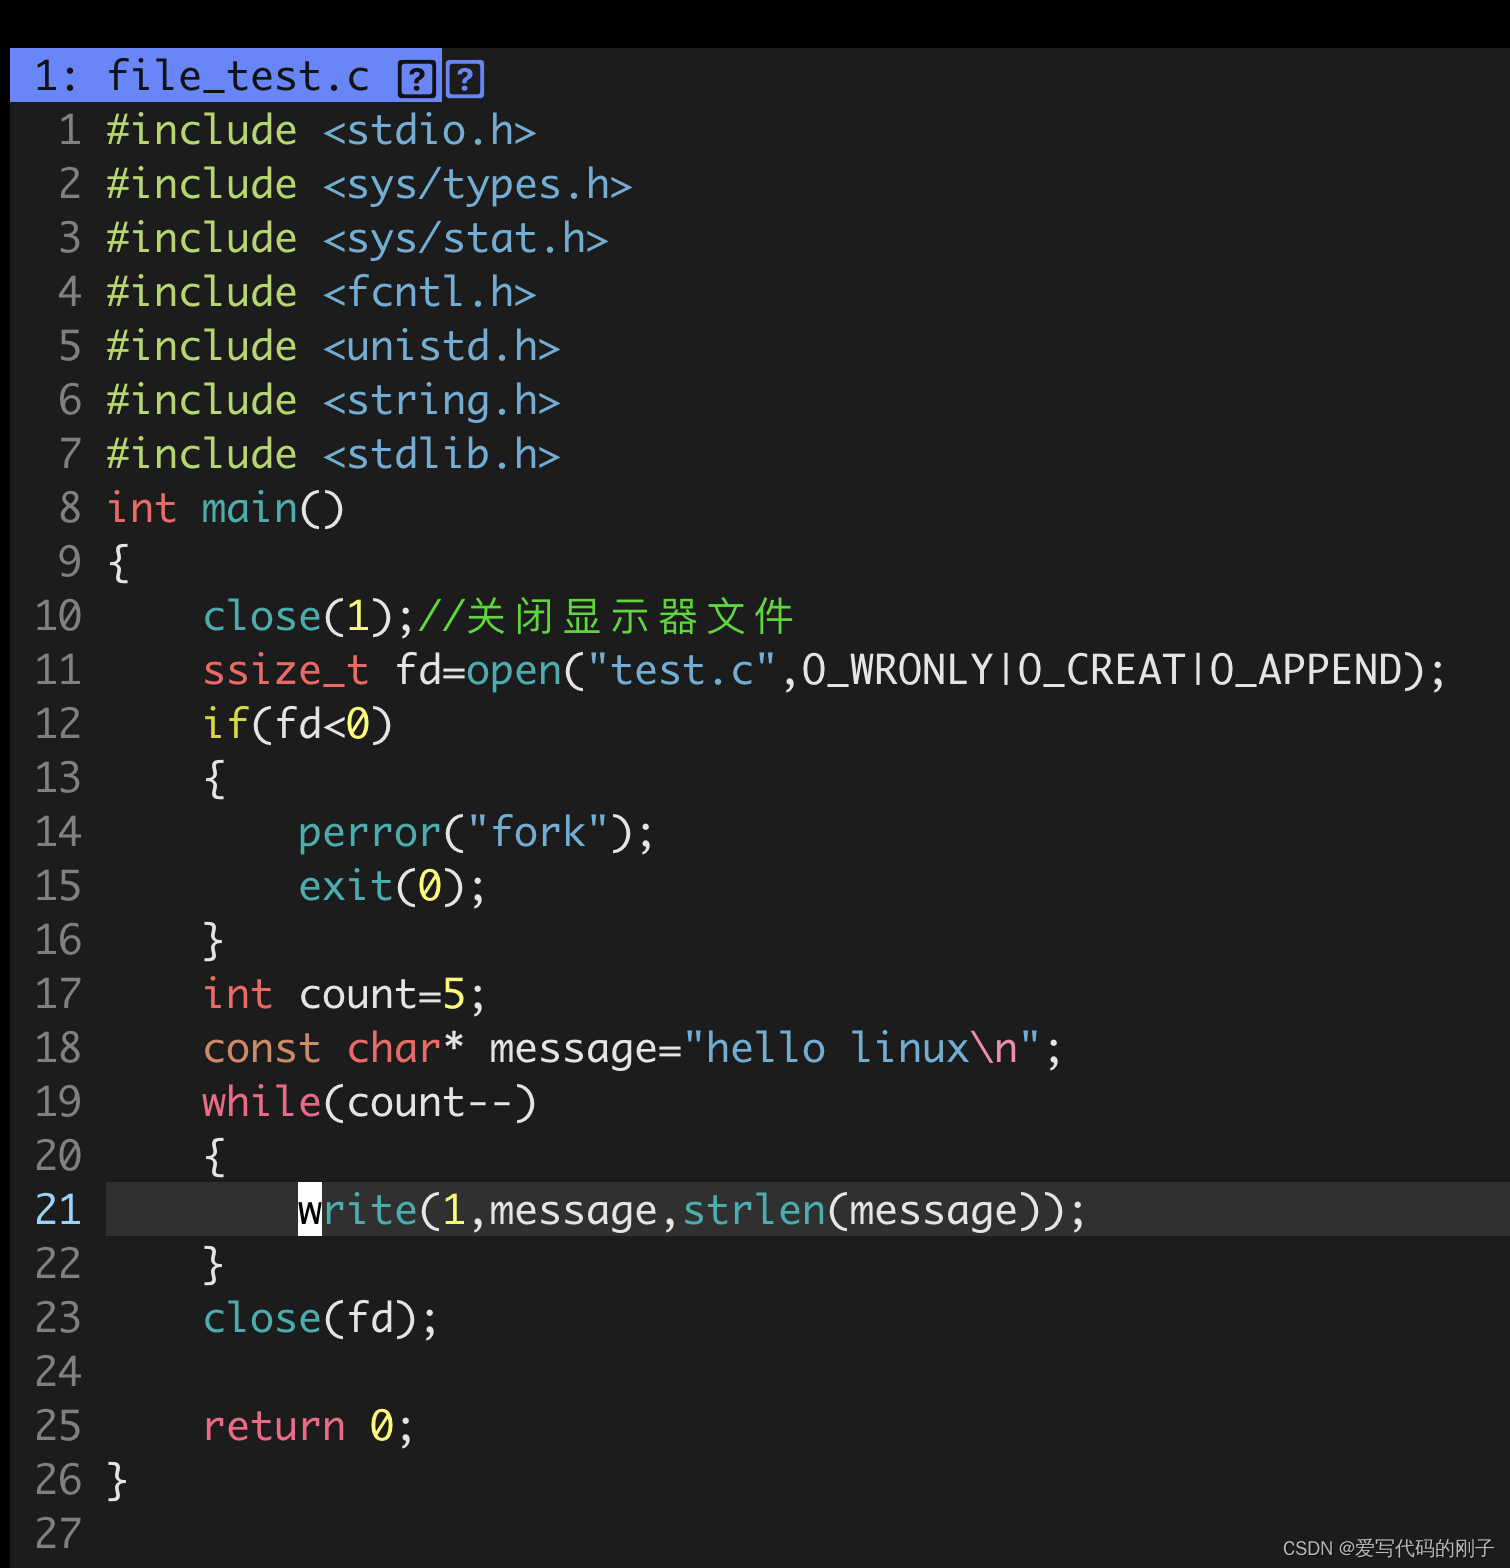Click int count=5; declaration
Screen dimensions: 1510x1568
click(x=344, y=995)
